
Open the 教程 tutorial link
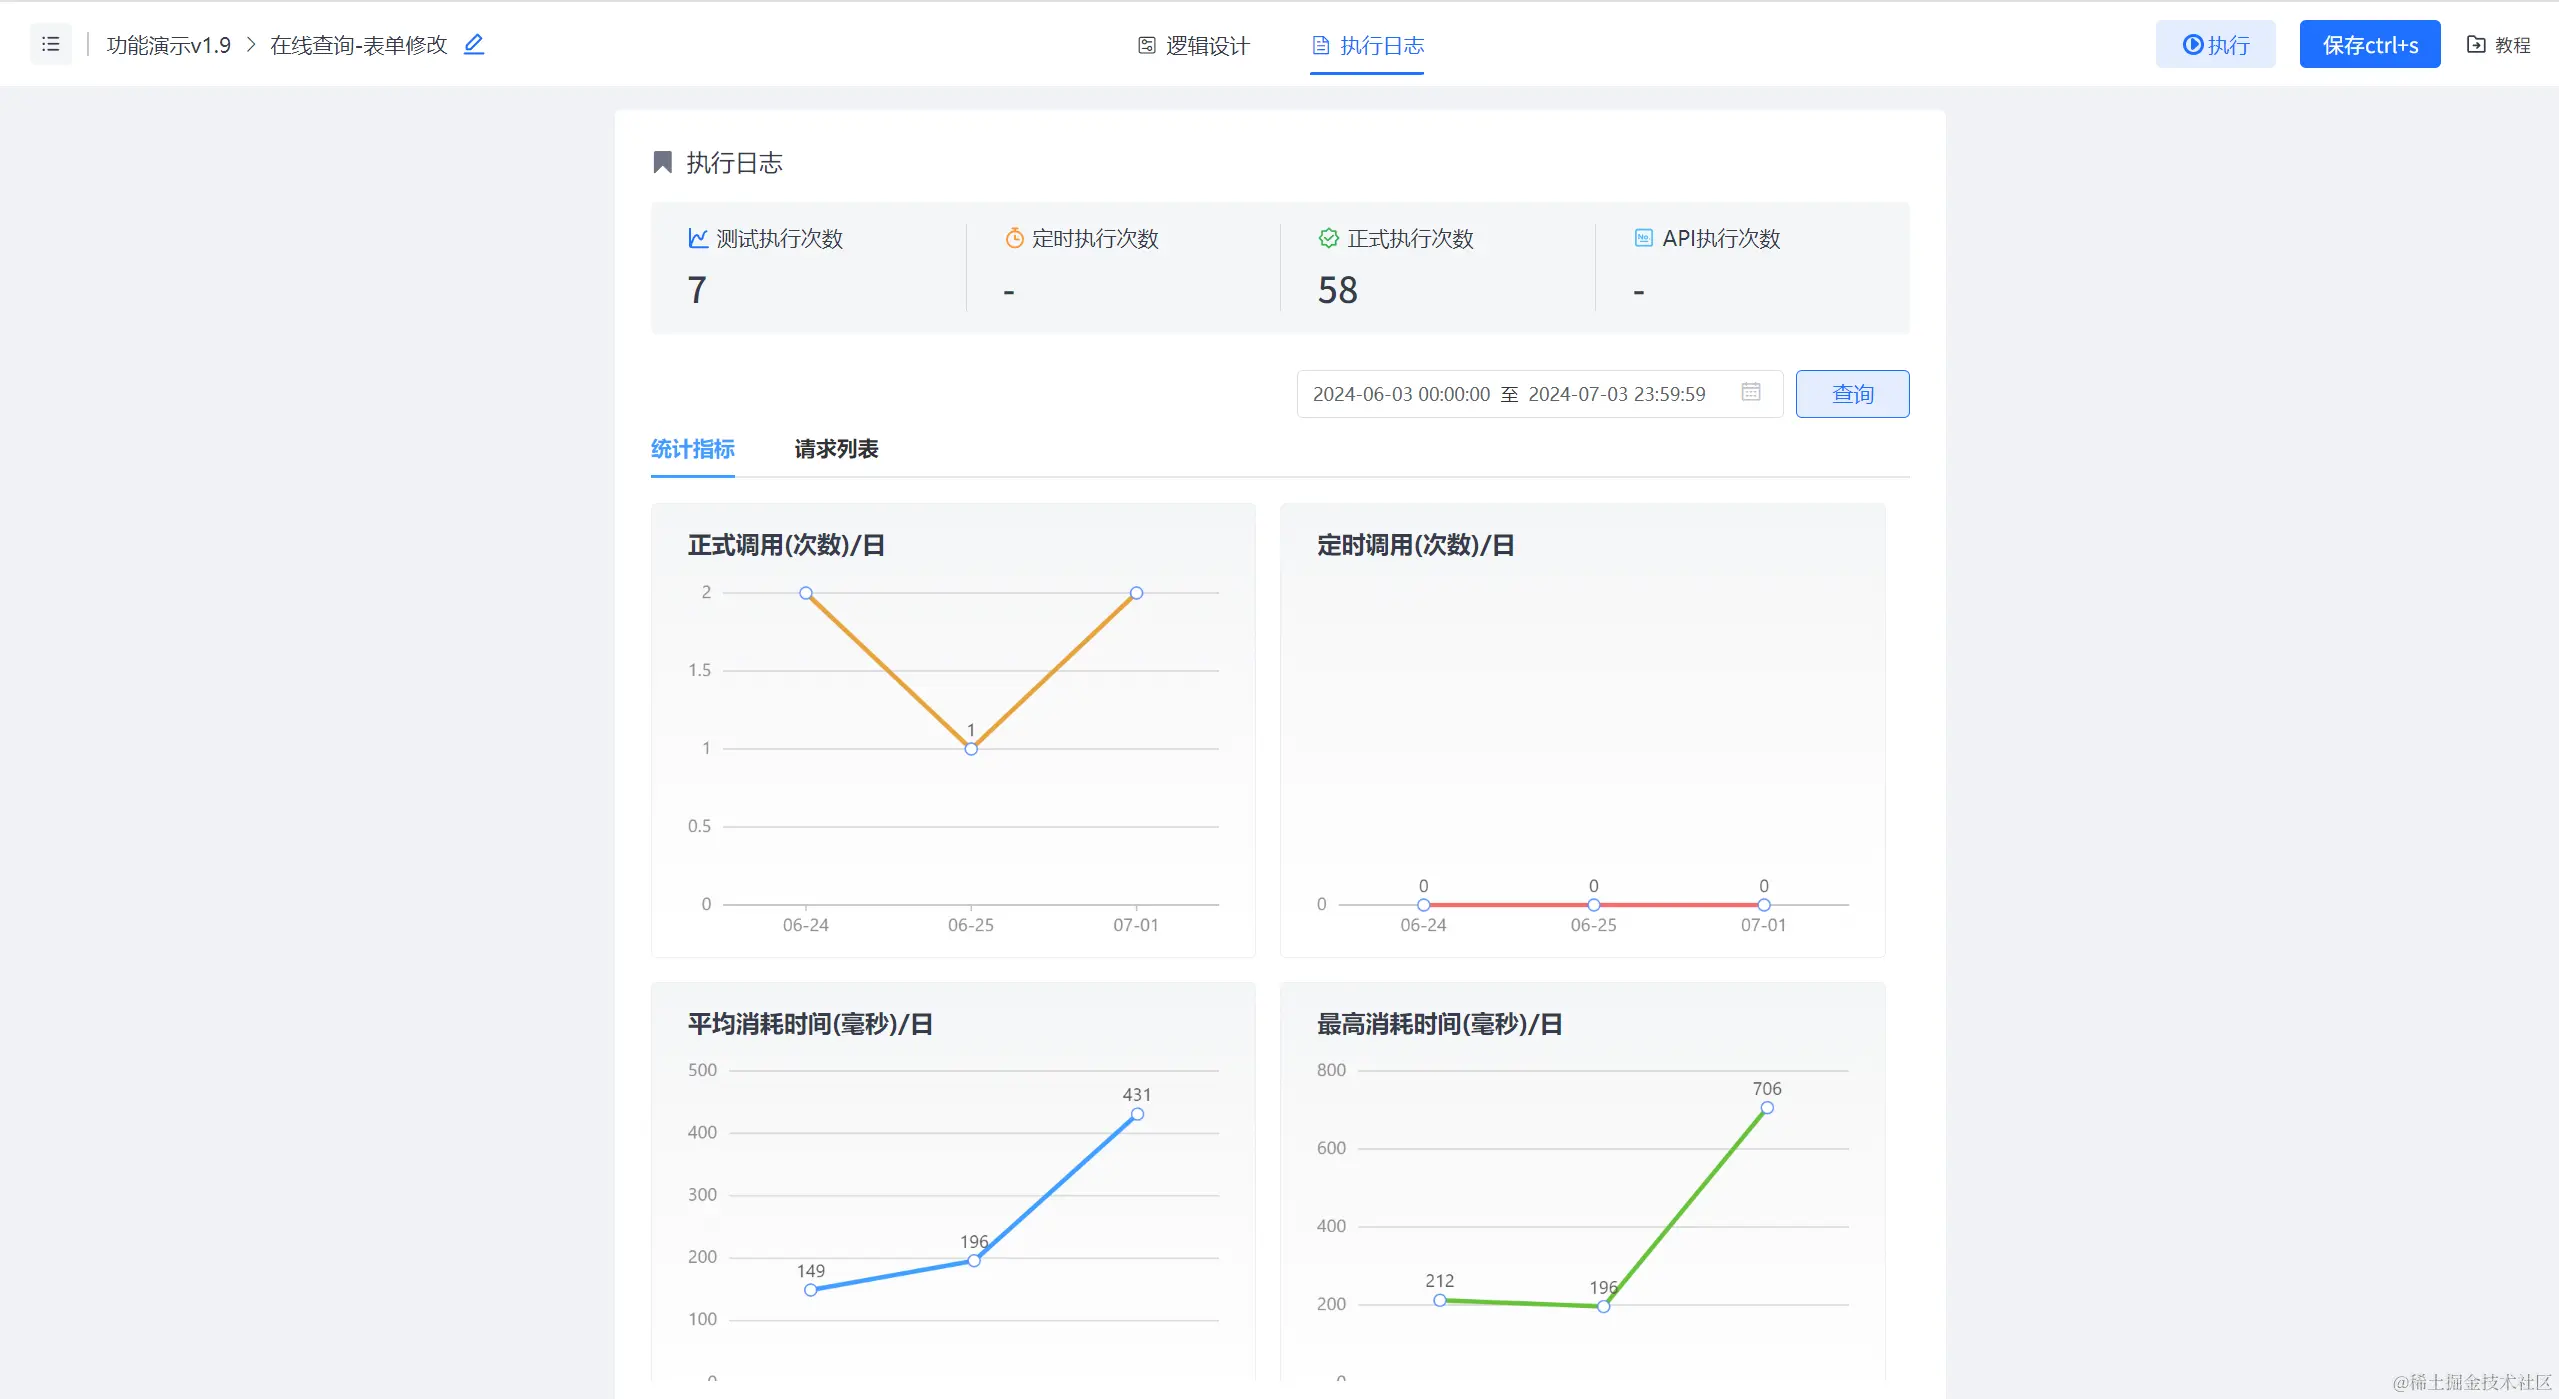pos(2498,45)
